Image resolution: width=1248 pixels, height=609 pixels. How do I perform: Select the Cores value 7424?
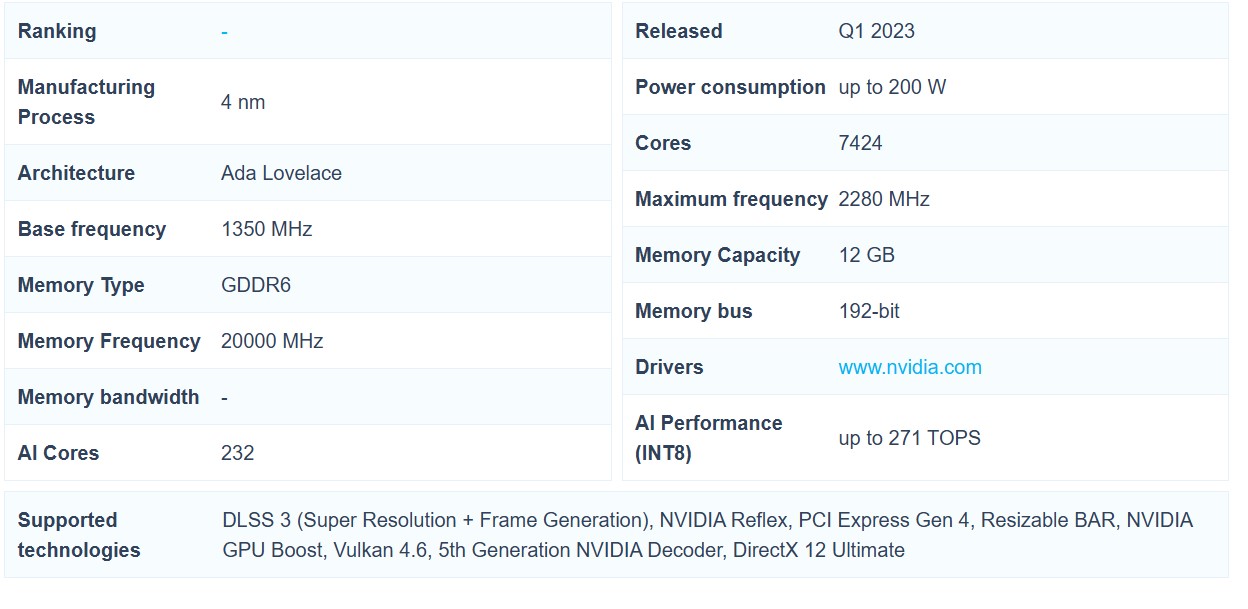pos(860,143)
